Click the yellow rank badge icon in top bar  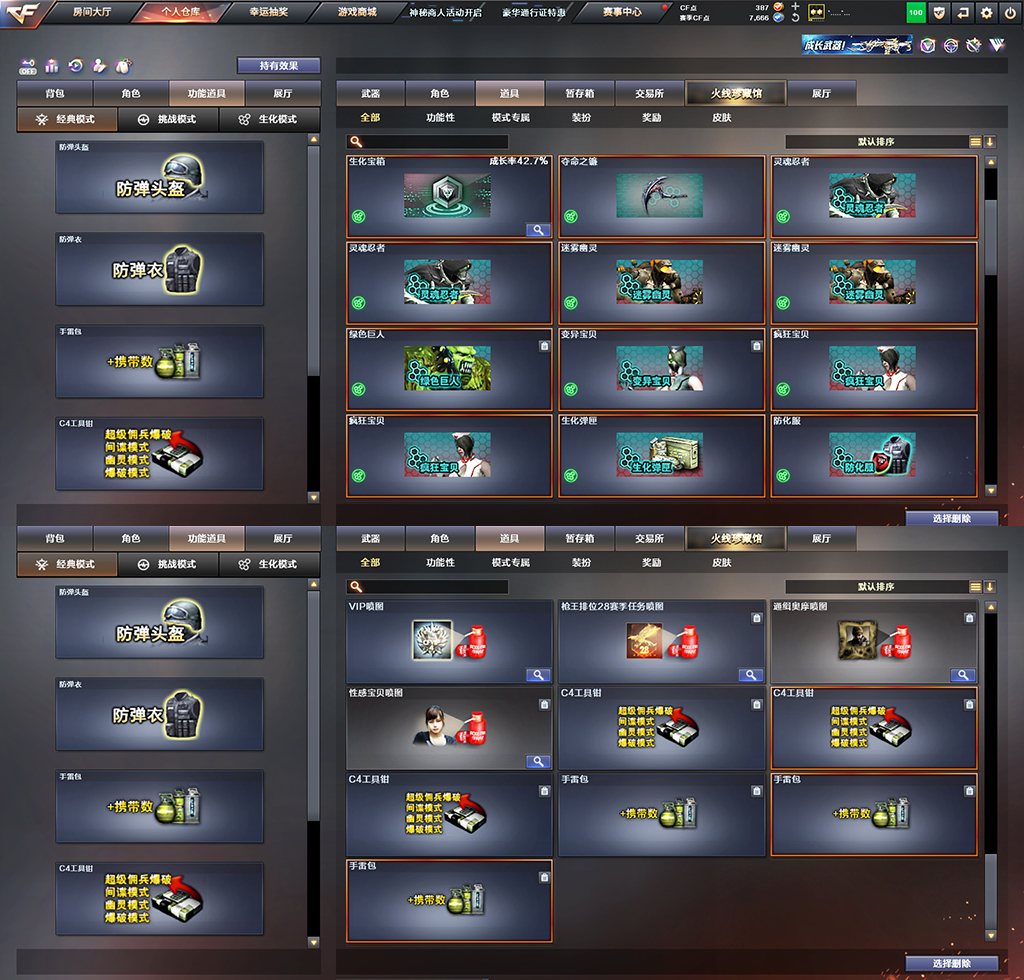(816, 12)
